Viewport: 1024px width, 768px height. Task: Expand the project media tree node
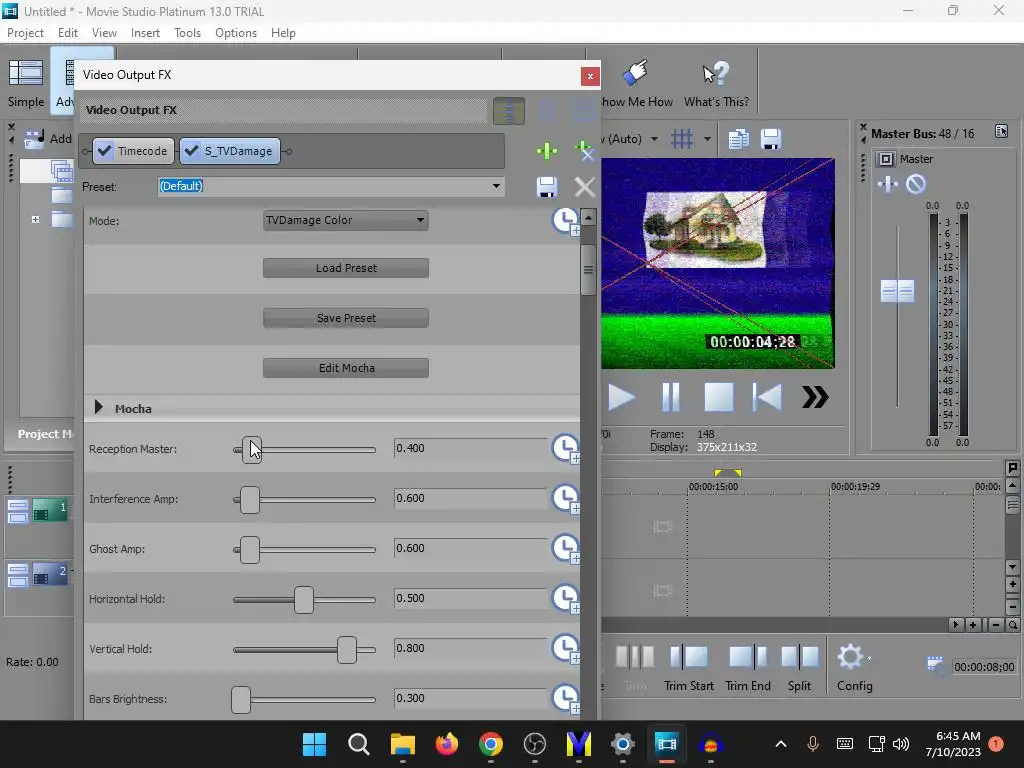pos(35,219)
